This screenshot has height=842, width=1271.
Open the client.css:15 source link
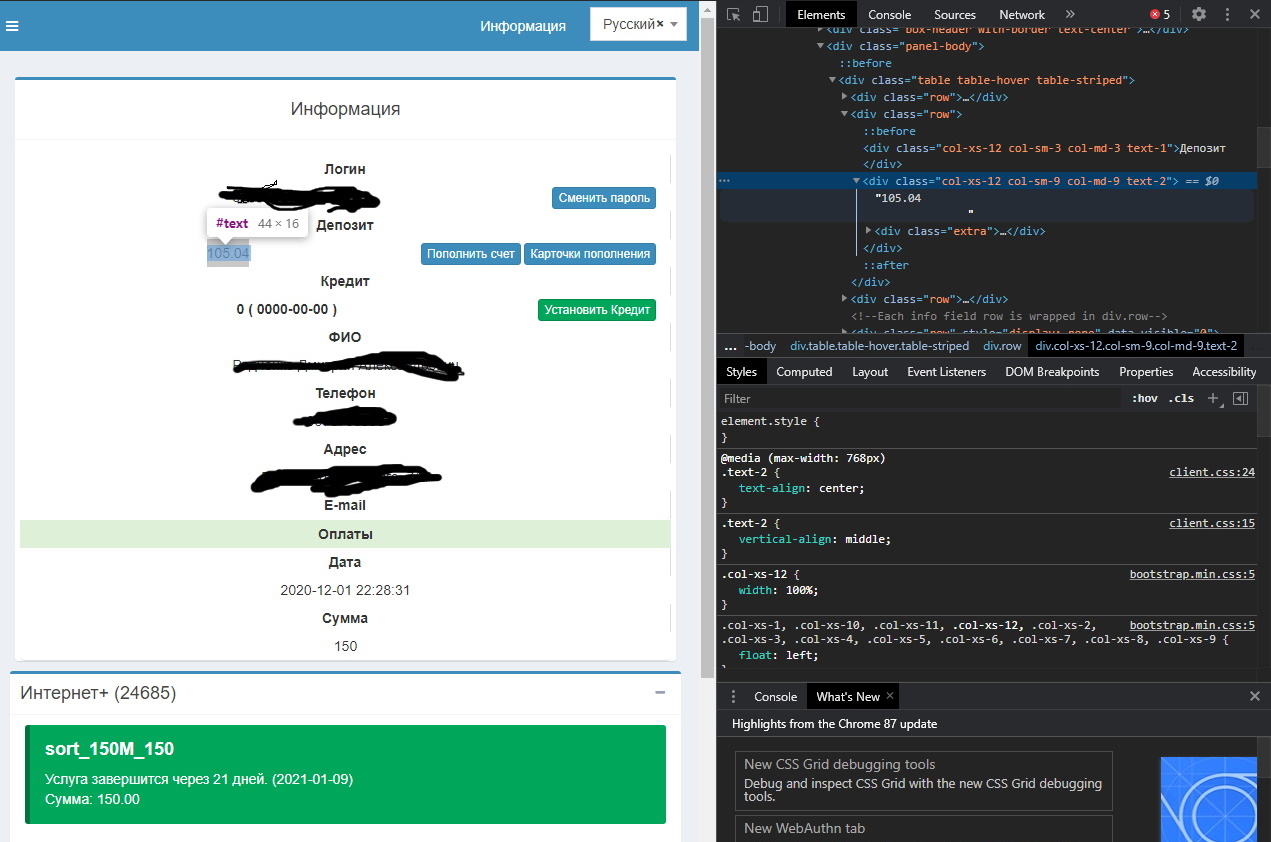(1212, 523)
